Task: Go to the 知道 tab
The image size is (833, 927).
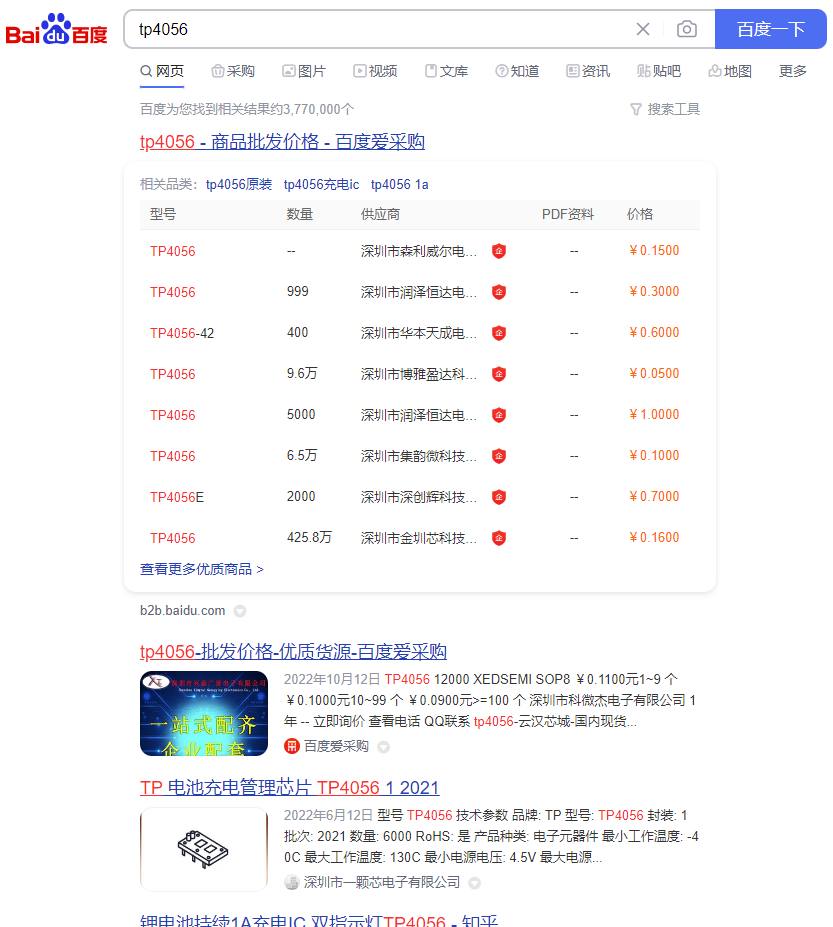Action: click(517, 72)
